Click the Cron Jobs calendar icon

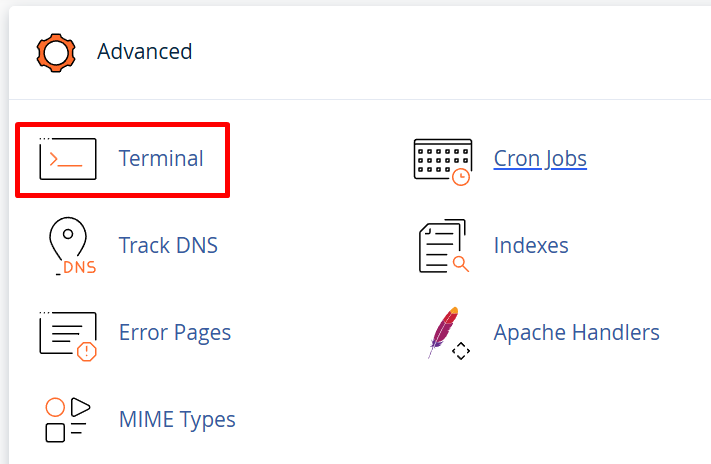tap(443, 162)
